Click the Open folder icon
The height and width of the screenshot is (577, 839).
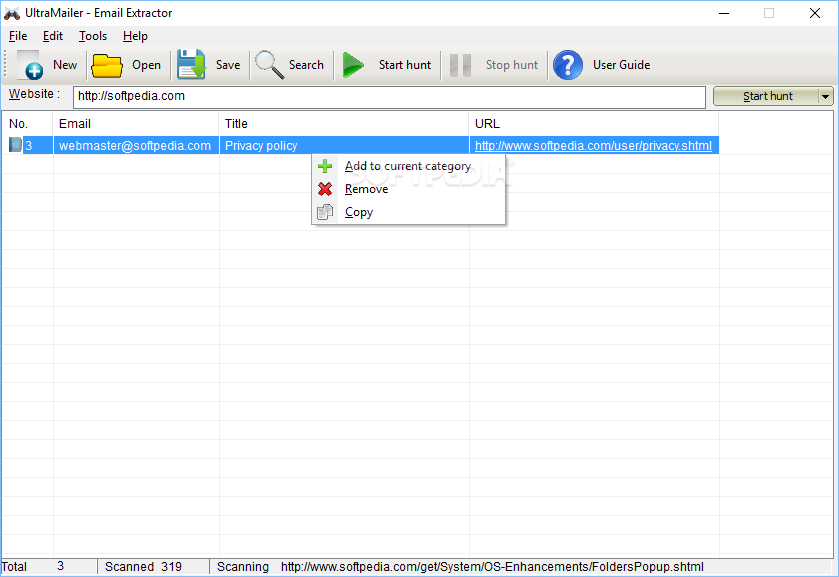(x=106, y=65)
